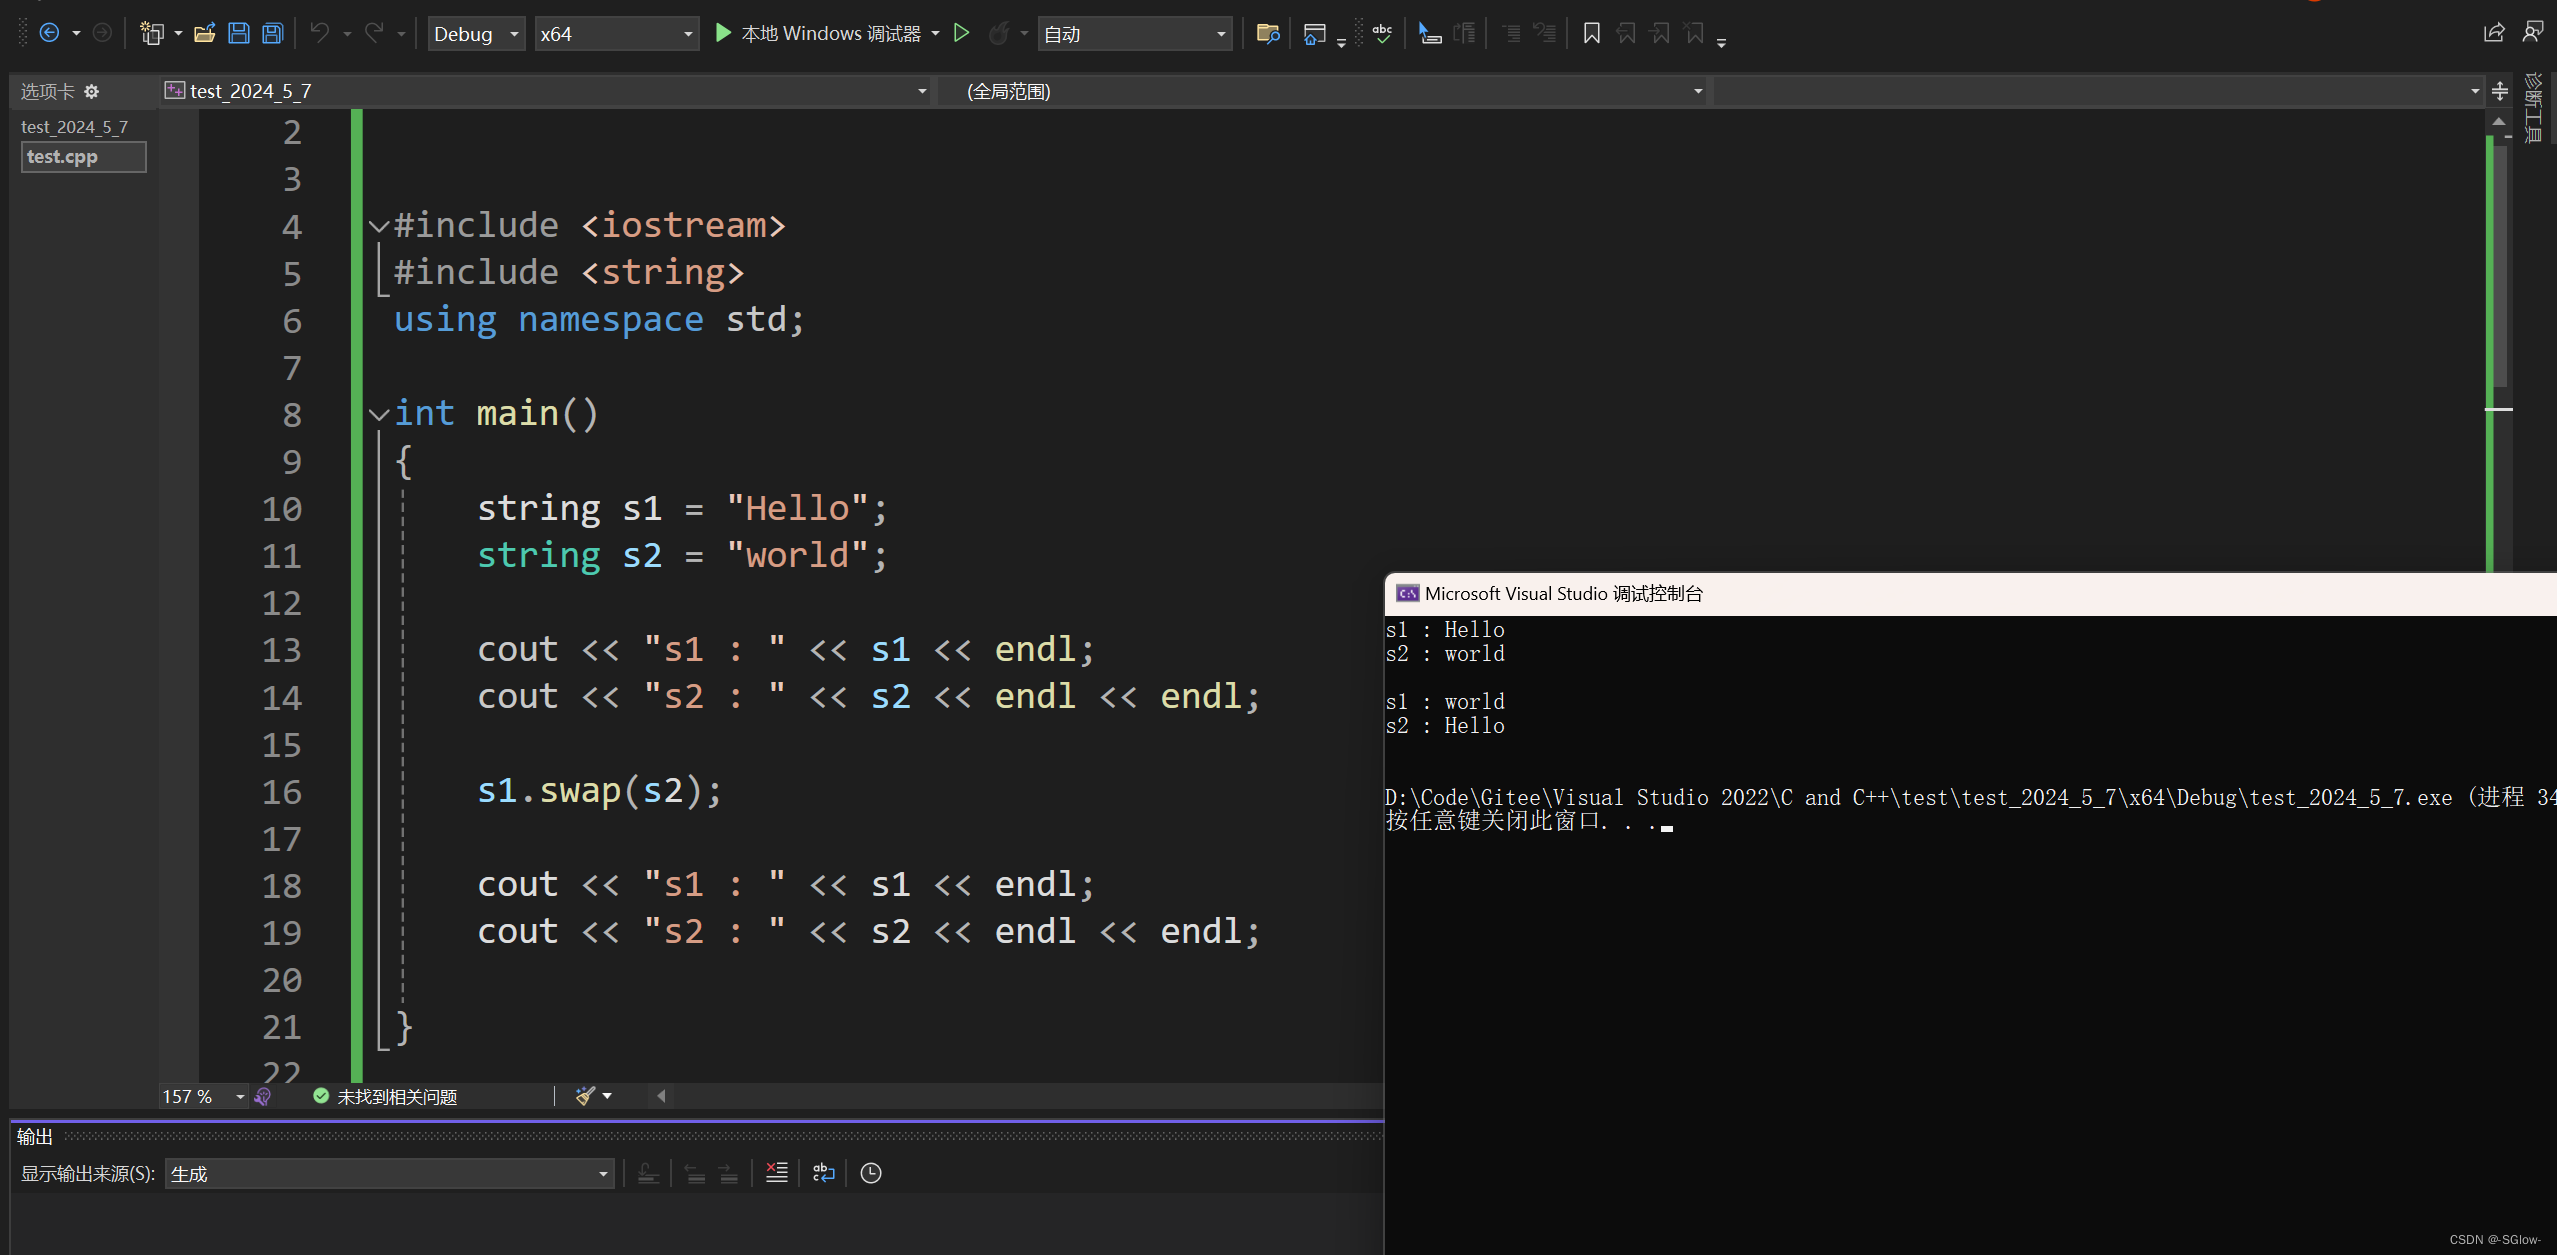Open the output source dropdown
This screenshot has height=1255, width=2557.
(389, 1174)
